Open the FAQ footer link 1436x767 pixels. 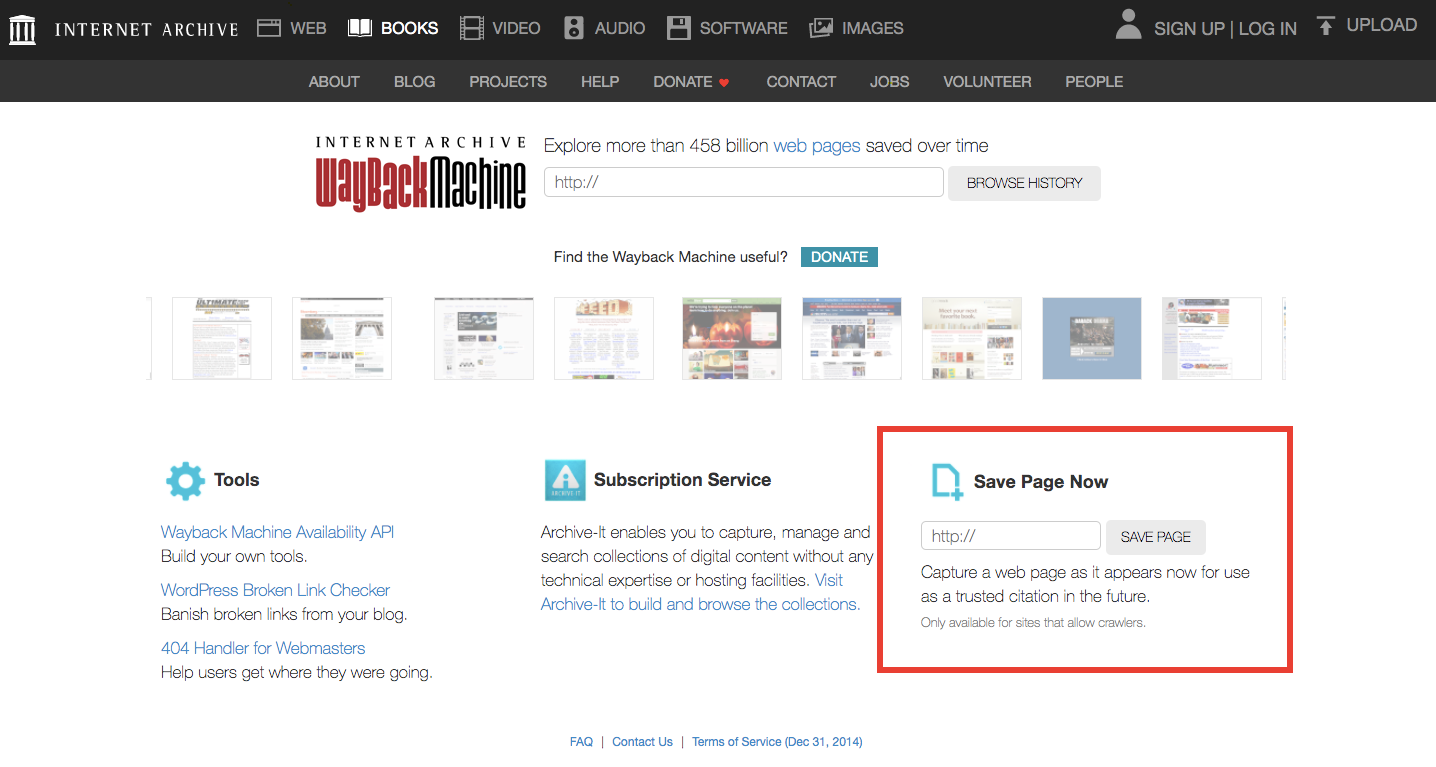(x=581, y=742)
